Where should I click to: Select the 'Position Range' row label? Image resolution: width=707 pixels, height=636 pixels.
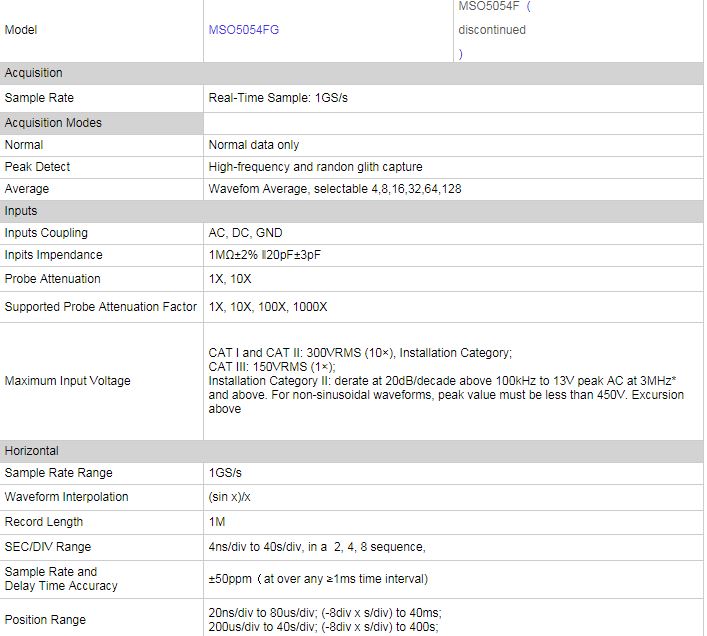tap(45, 620)
